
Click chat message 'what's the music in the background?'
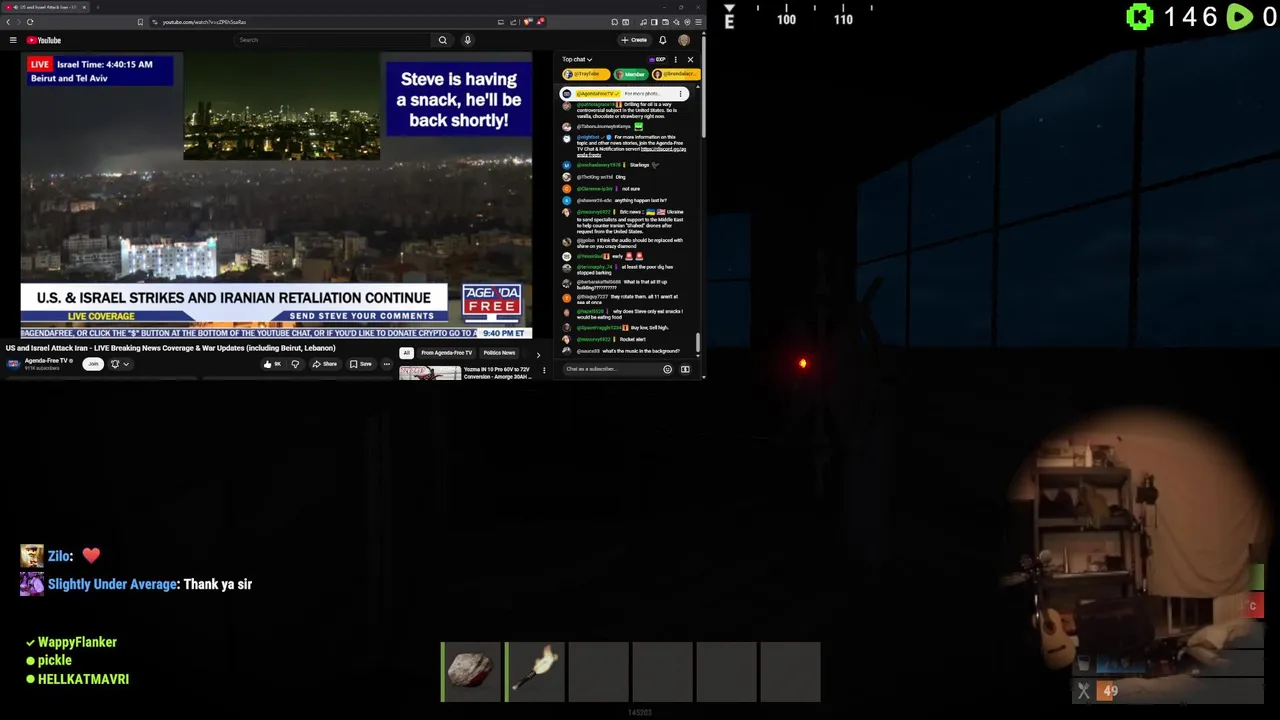click(x=641, y=351)
